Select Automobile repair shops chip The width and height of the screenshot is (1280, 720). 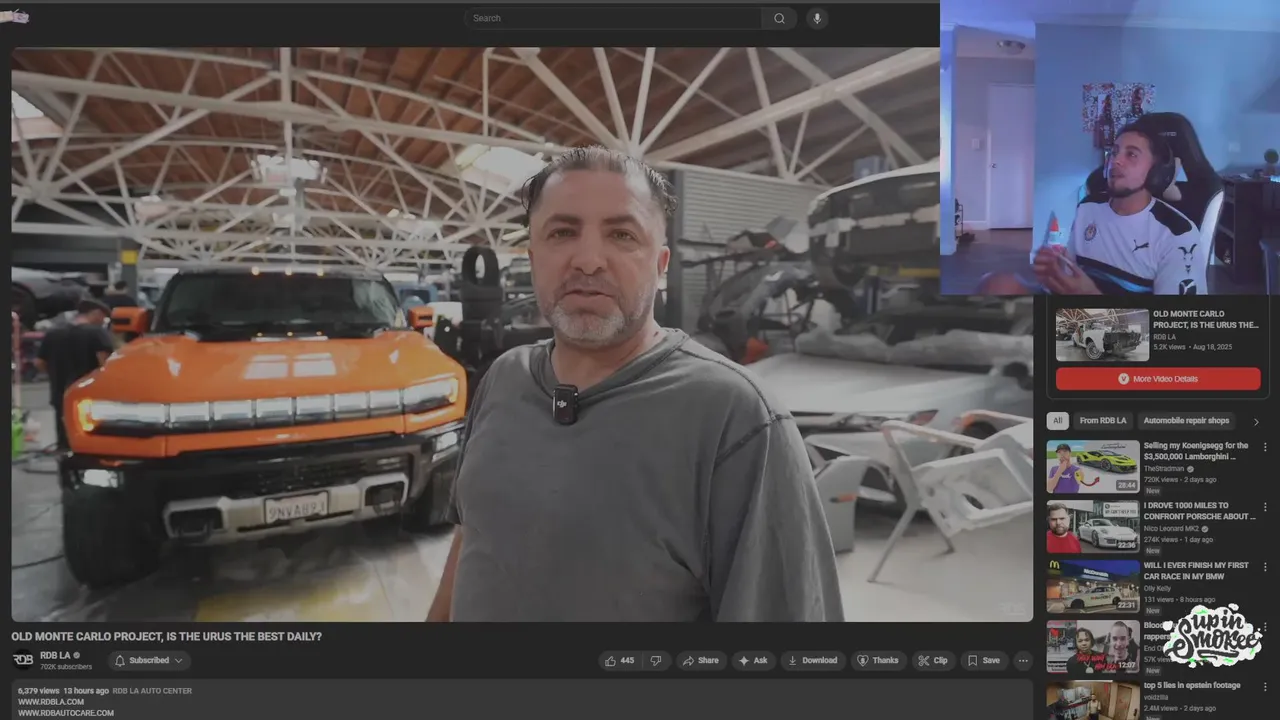coord(1186,421)
